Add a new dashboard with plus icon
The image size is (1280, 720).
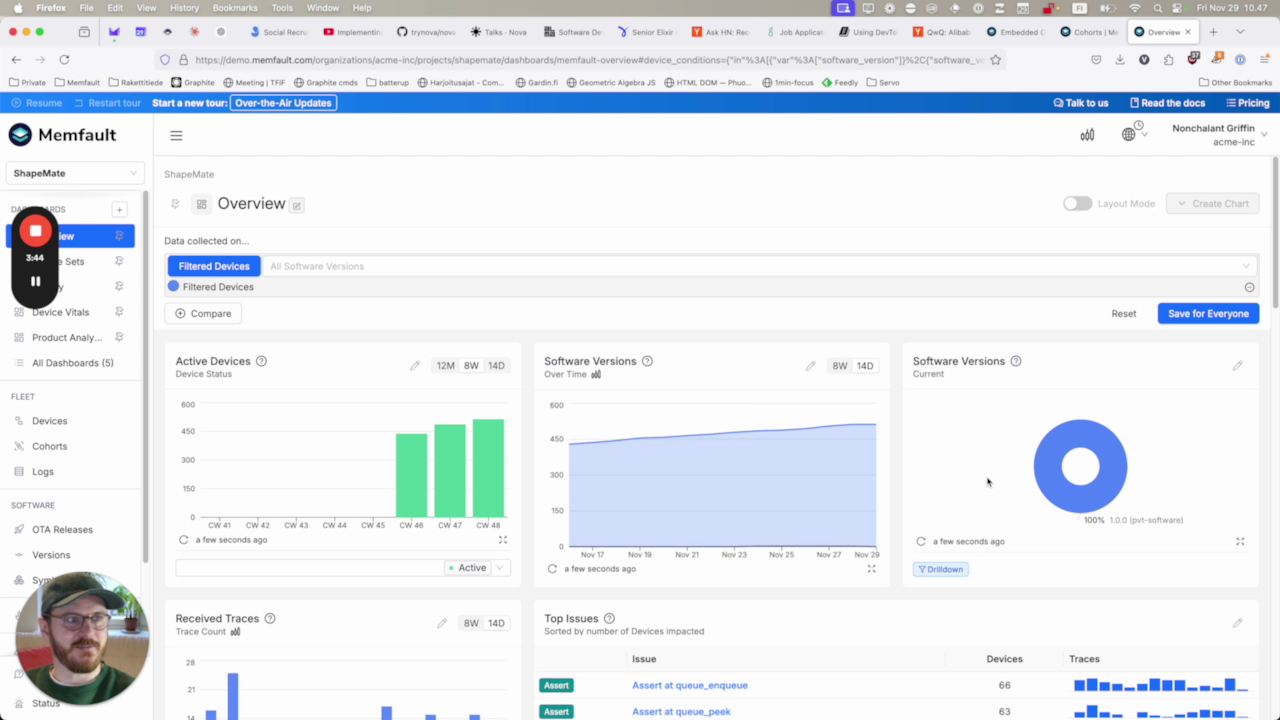point(119,209)
